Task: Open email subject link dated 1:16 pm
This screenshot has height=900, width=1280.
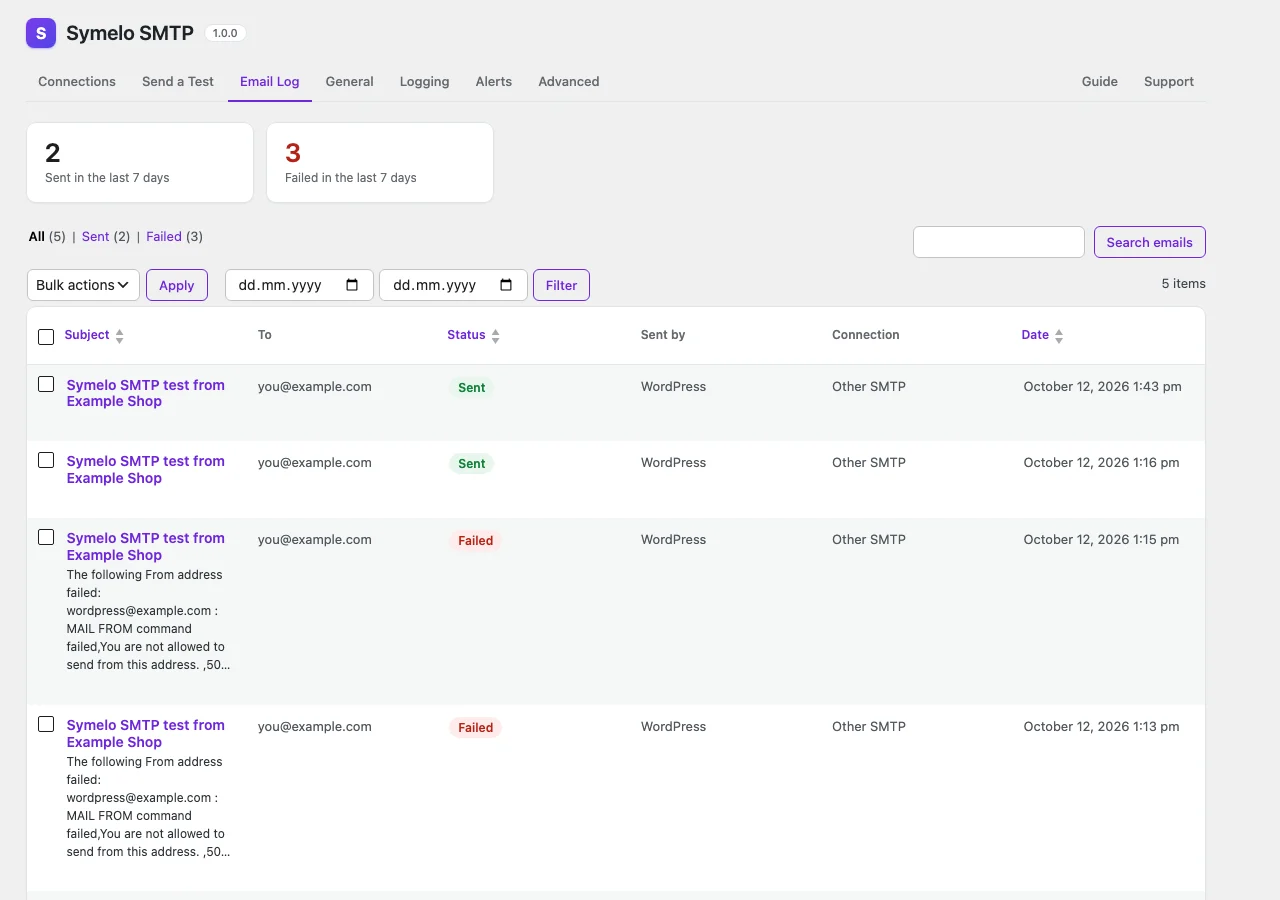Action: click(x=146, y=470)
